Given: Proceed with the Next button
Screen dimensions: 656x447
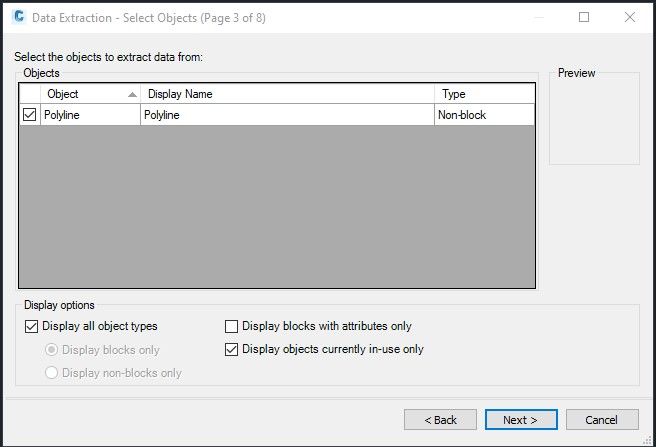Looking at the screenshot, I should [521, 420].
